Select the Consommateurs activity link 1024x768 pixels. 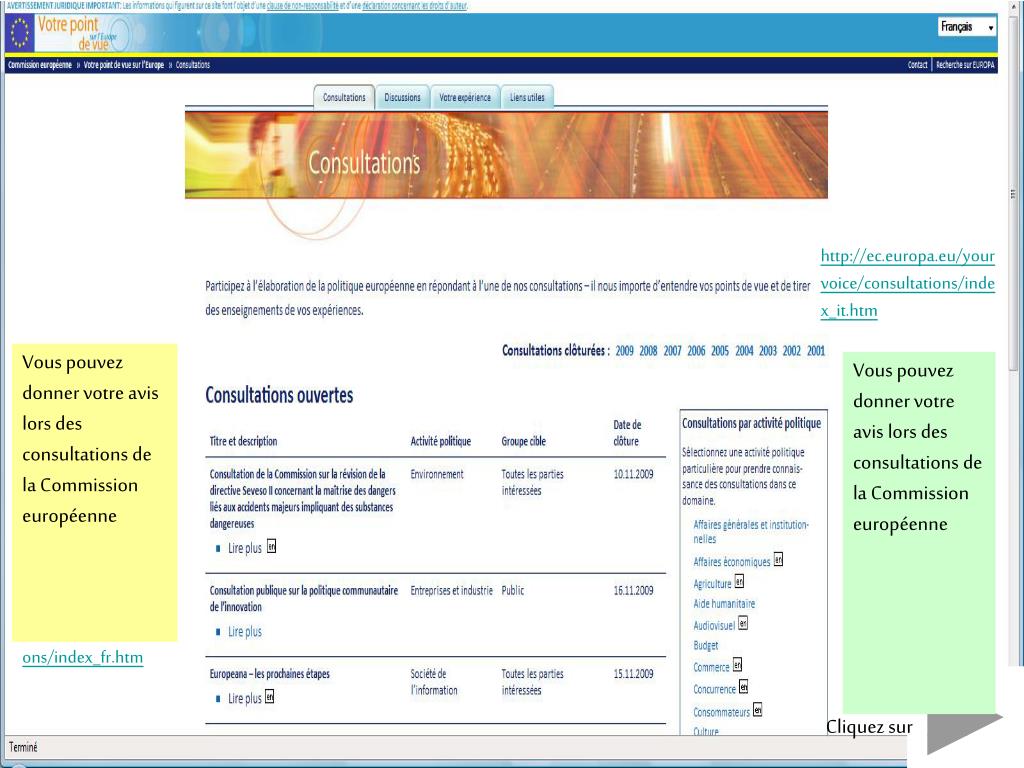[721, 712]
